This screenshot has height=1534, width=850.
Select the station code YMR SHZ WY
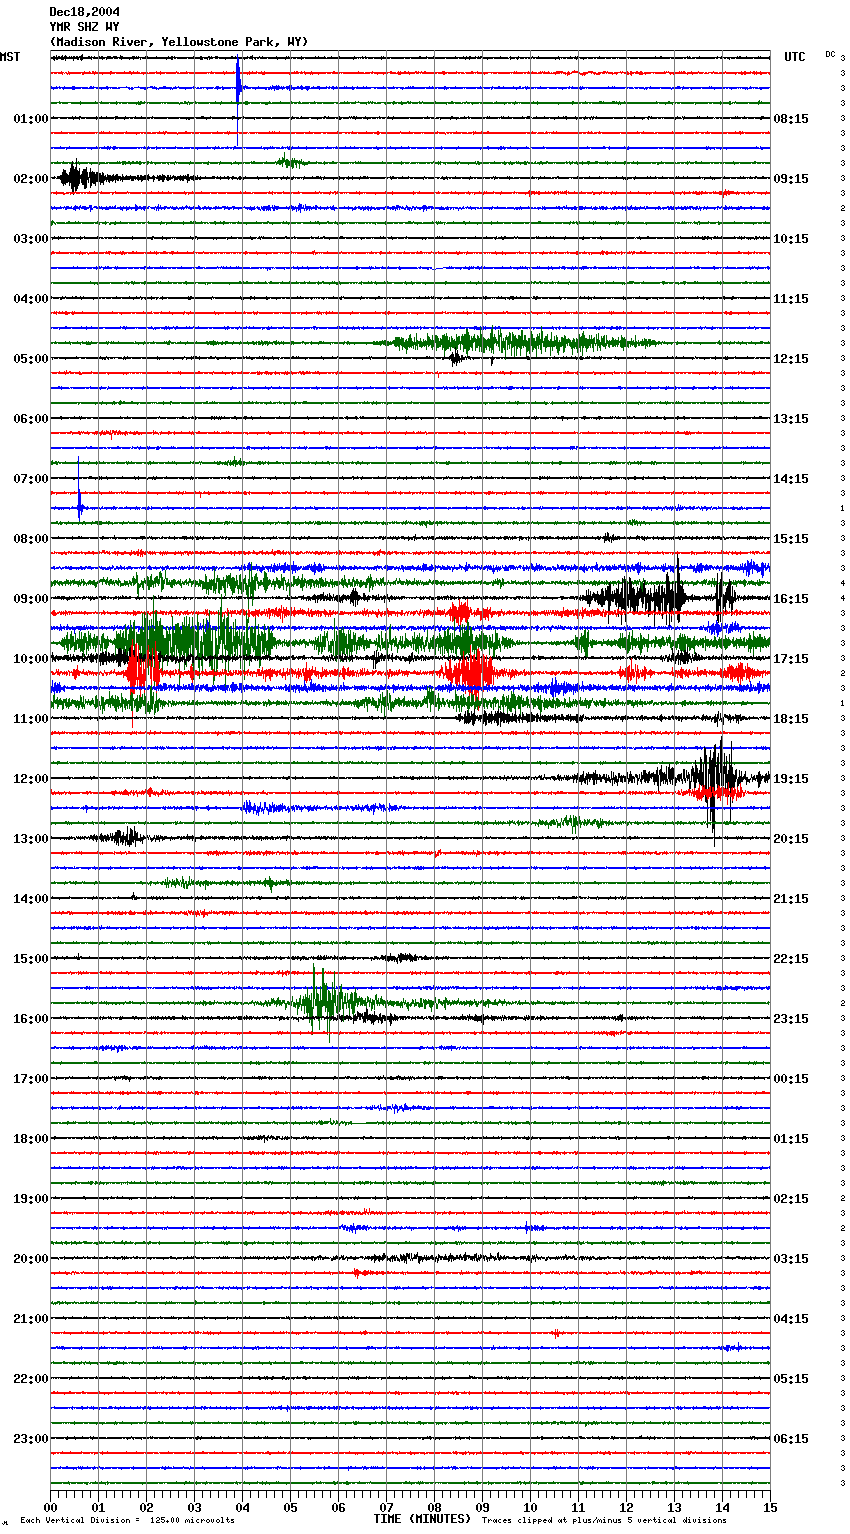pyautogui.click(x=85, y=27)
